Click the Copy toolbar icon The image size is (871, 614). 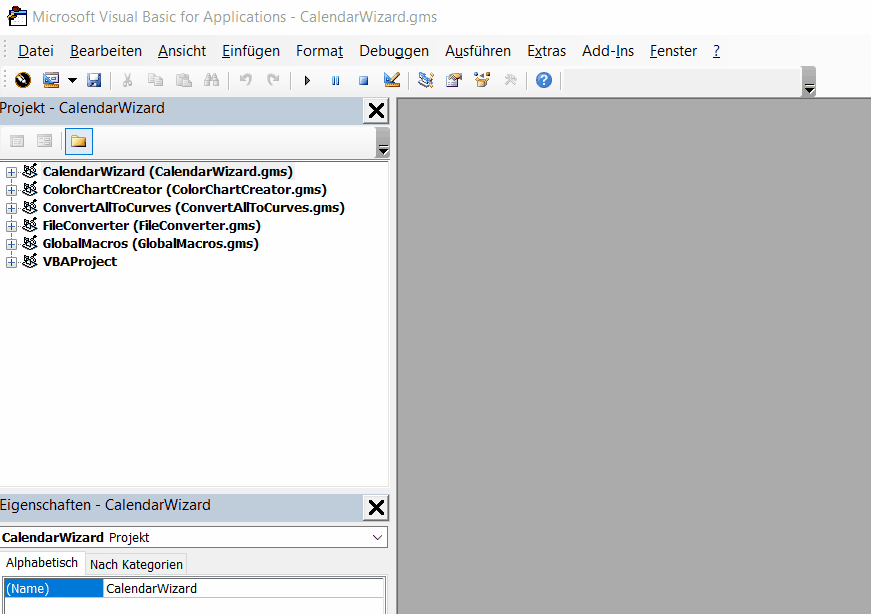(155, 80)
